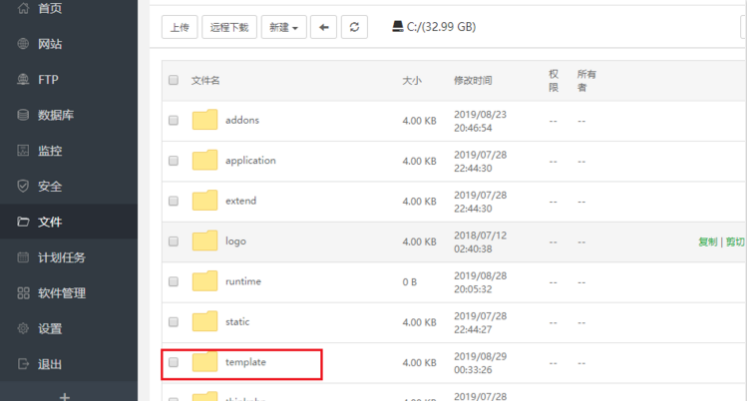Open the template folder icon
The width and height of the screenshot is (747, 401).
pos(205,362)
